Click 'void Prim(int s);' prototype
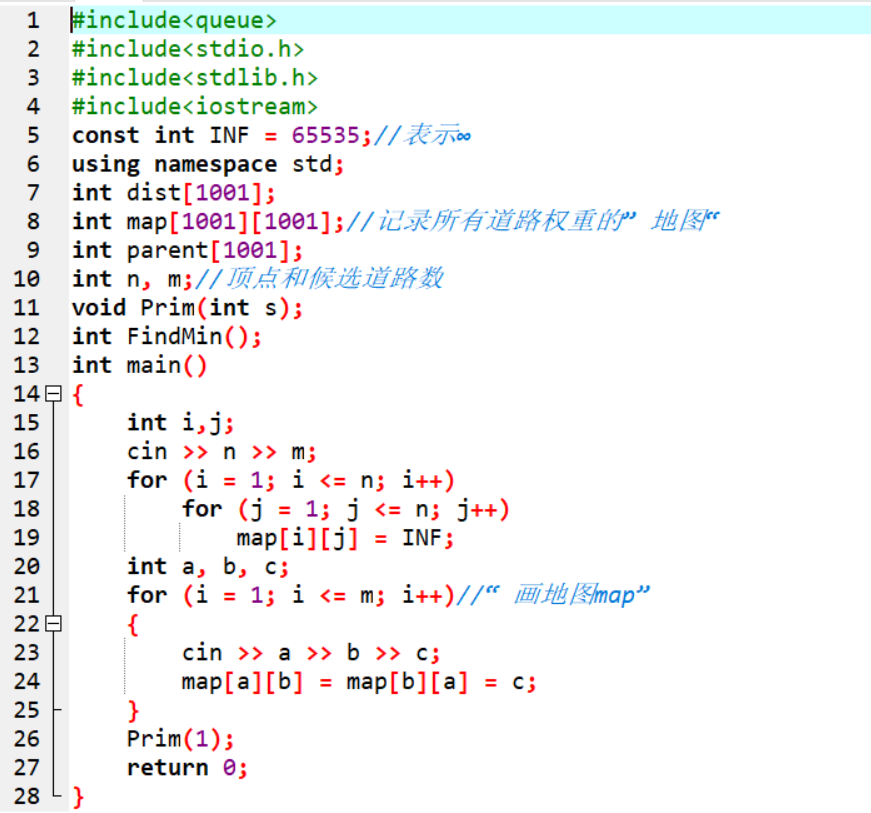The width and height of the screenshot is (871, 813). point(188,308)
